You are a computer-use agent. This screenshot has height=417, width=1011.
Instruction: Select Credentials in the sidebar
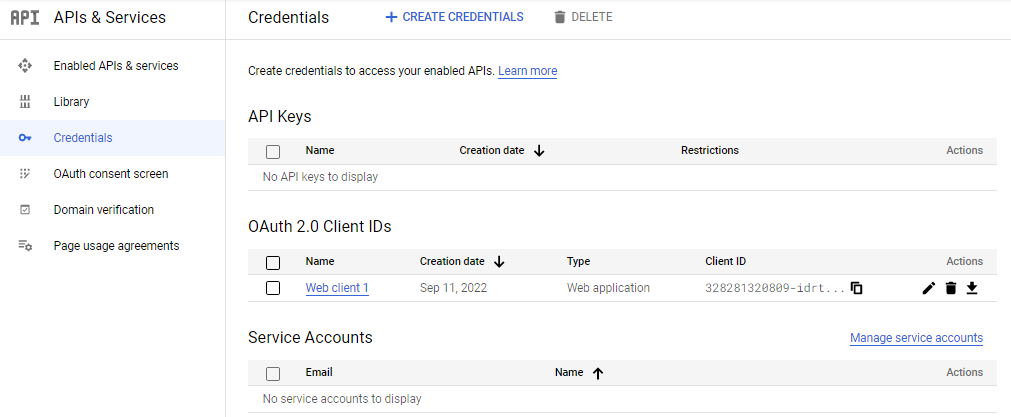pyautogui.click(x=113, y=138)
